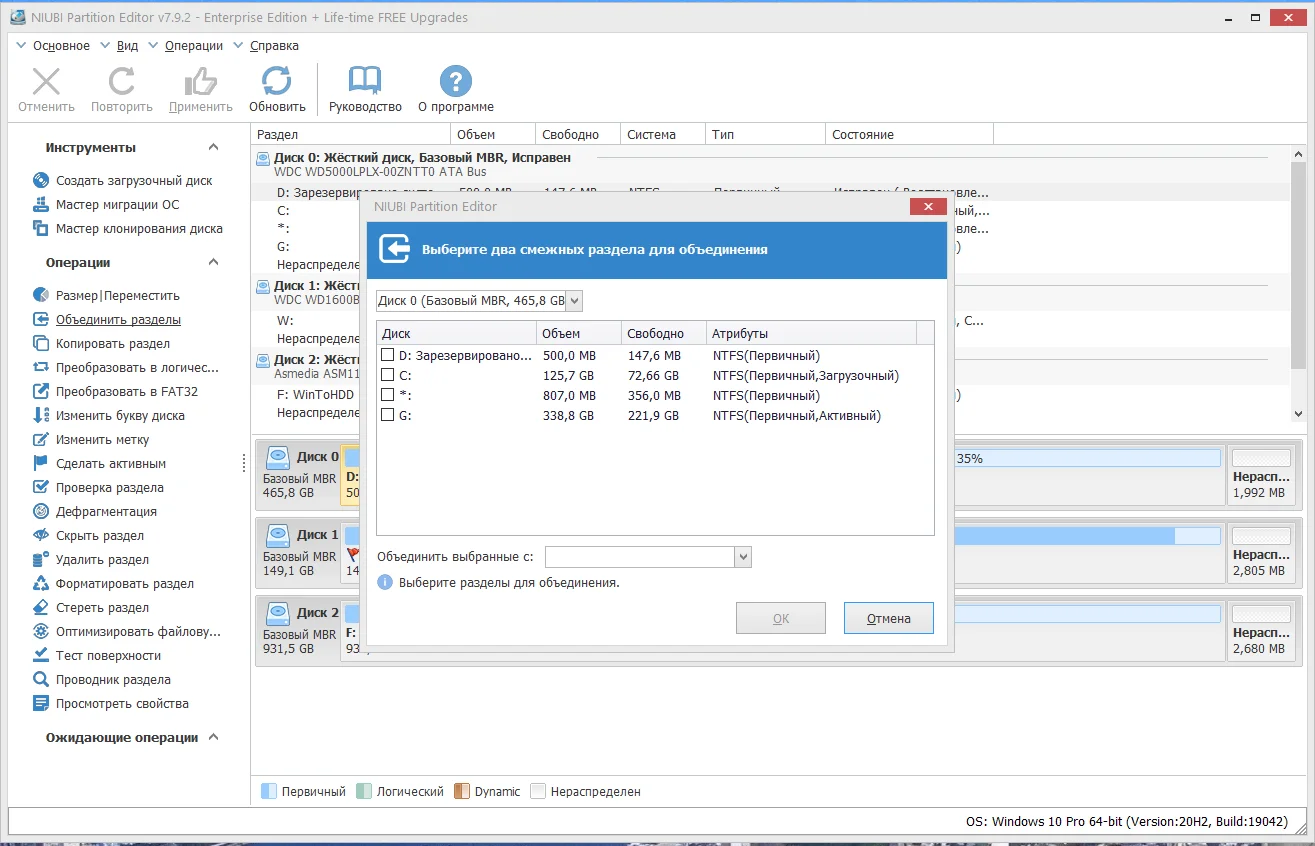The image size is (1315, 846).
Task: Open the Руководство manual book icon
Action: tap(365, 81)
